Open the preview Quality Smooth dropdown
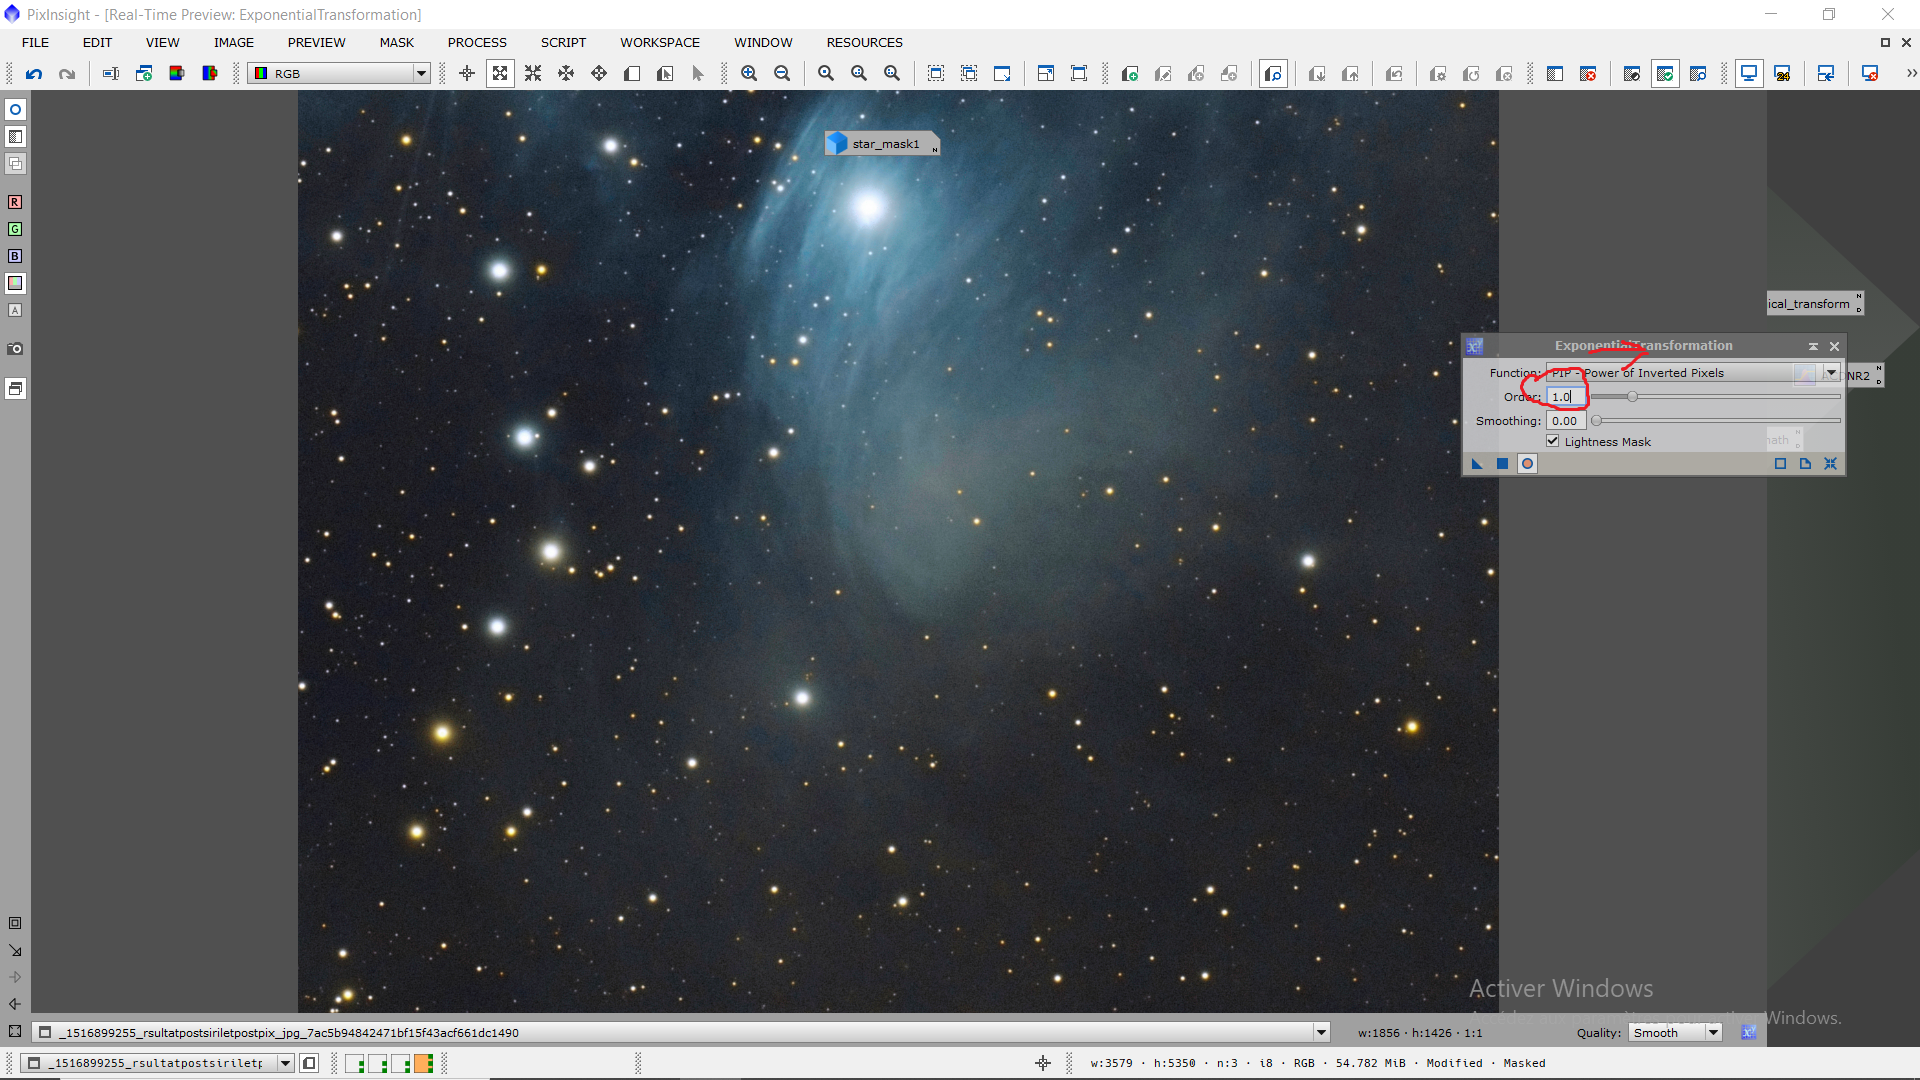Viewport: 1920px width, 1080px height. (x=1713, y=1032)
